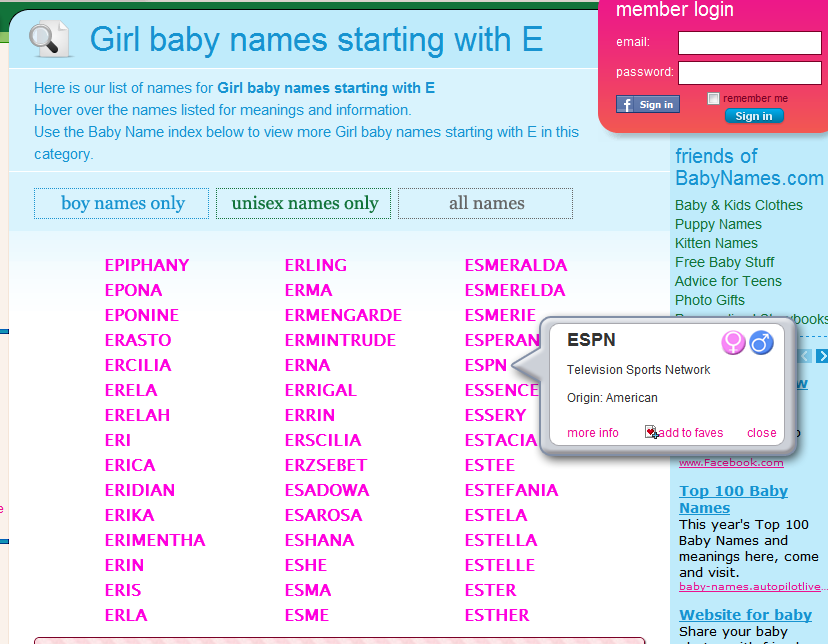
Task: Click the name ESMERIE
Action: pyautogui.click(x=500, y=315)
